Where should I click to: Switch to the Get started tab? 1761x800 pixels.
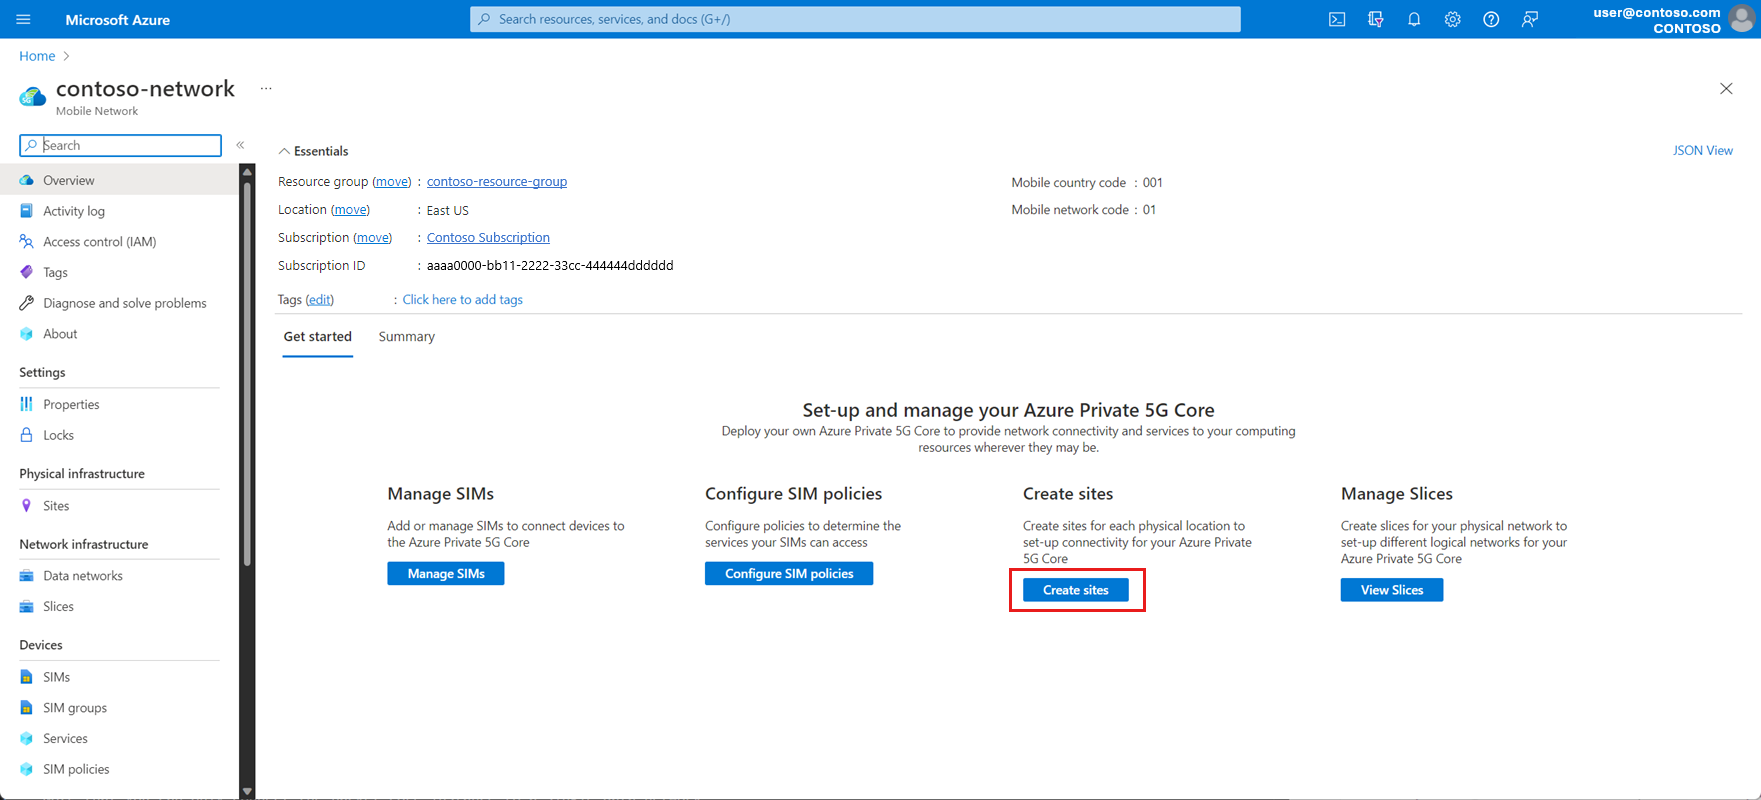(318, 337)
